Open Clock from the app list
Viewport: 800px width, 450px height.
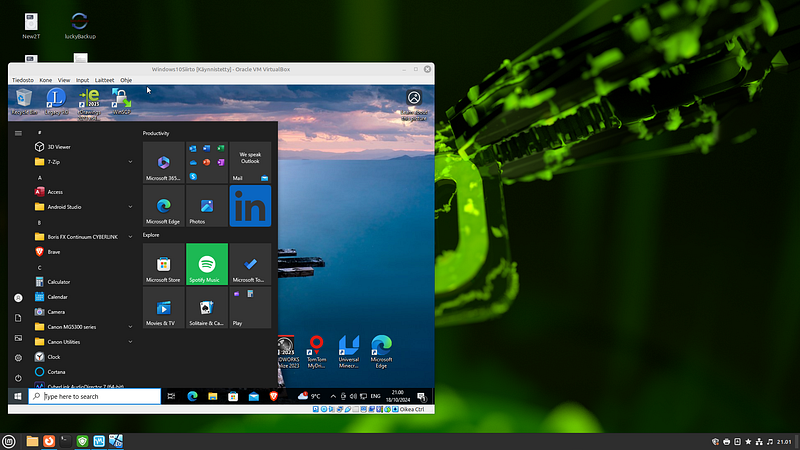[x=83, y=357]
